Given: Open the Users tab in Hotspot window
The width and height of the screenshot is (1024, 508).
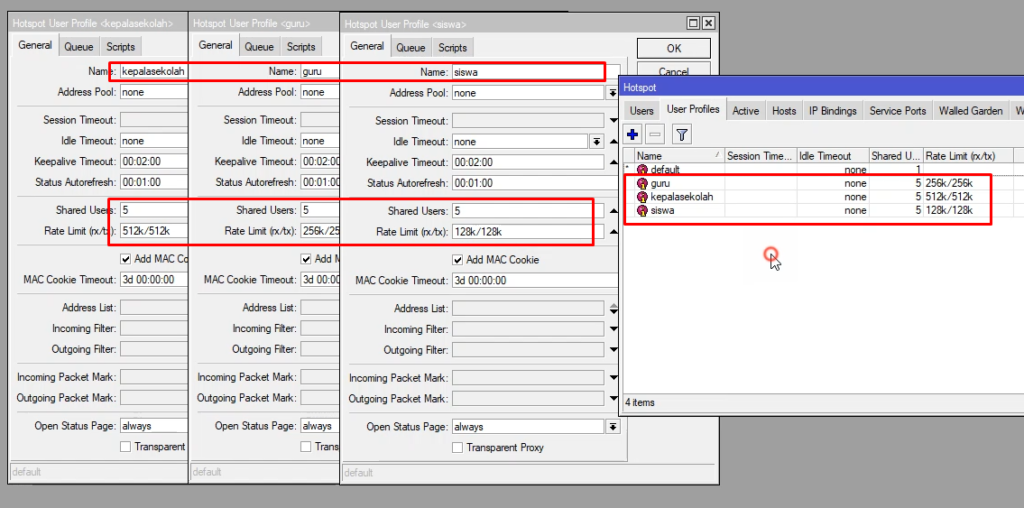Looking at the screenshot, I should (641, 111).
